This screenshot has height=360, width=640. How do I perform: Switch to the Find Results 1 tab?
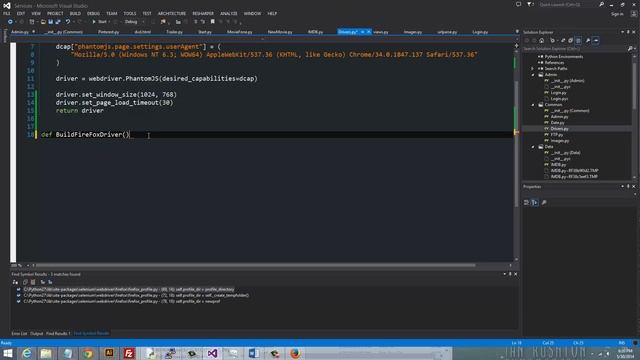click(58, 333)
